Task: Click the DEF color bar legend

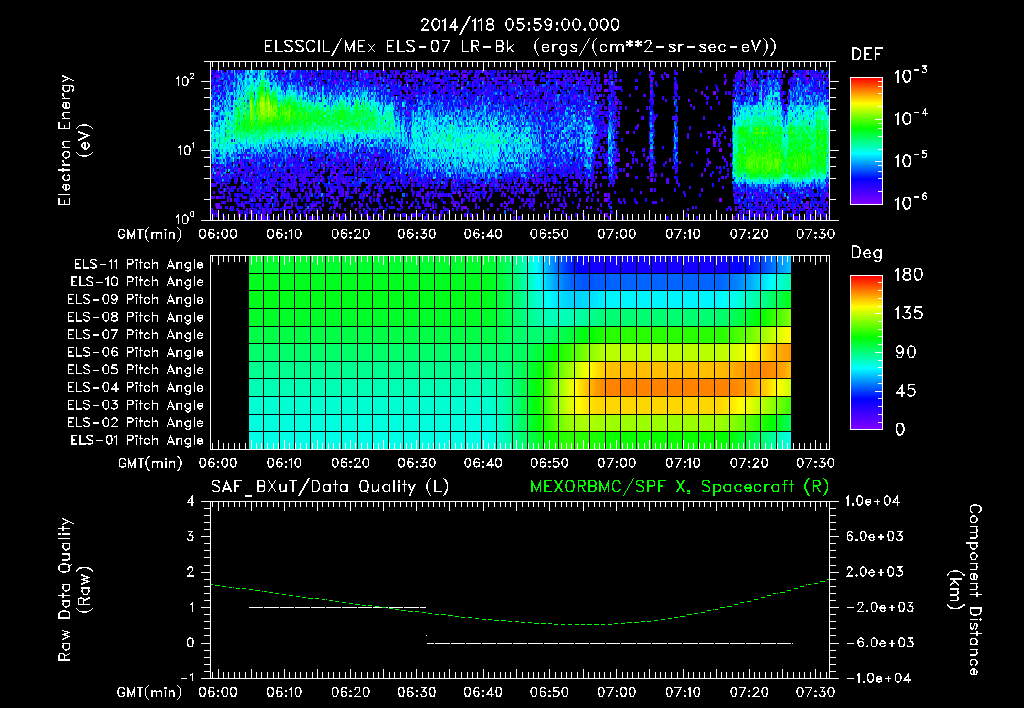Action: pos(866,140)
